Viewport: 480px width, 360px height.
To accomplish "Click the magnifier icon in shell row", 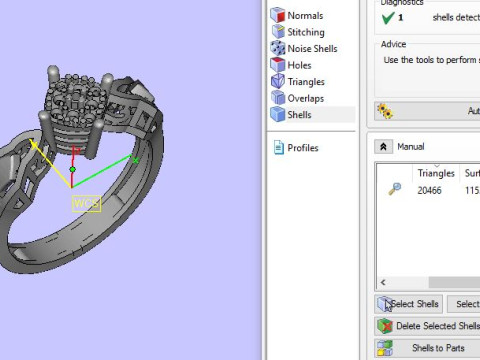I will point(395,189).
